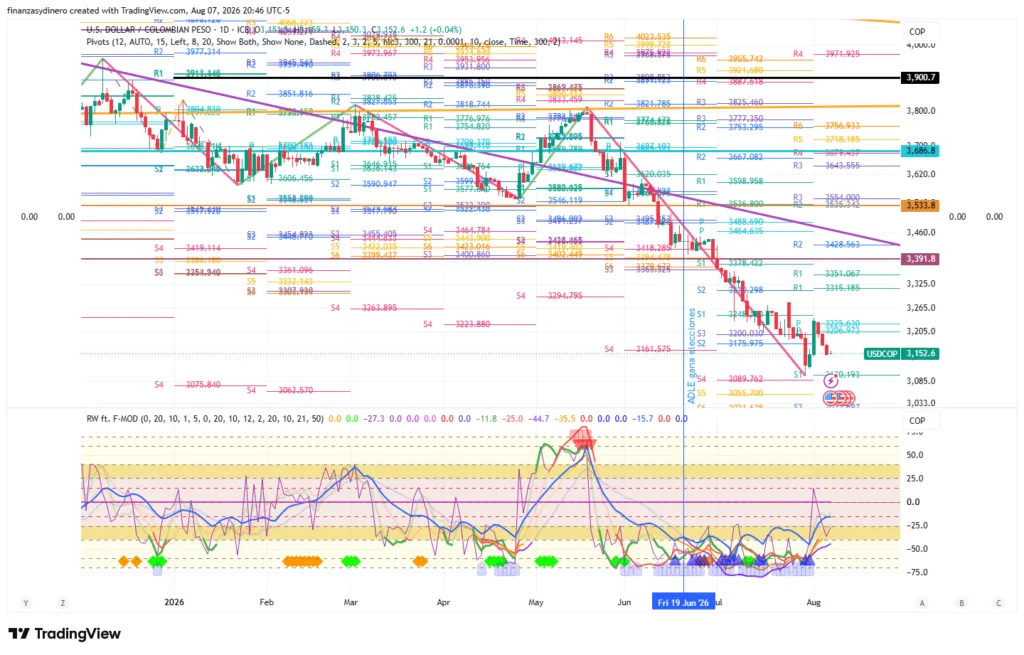This screenshot has height=655, width=1024.
Task: Click the R1 3315.185 pivot label
Action: (x=827, y=287)
